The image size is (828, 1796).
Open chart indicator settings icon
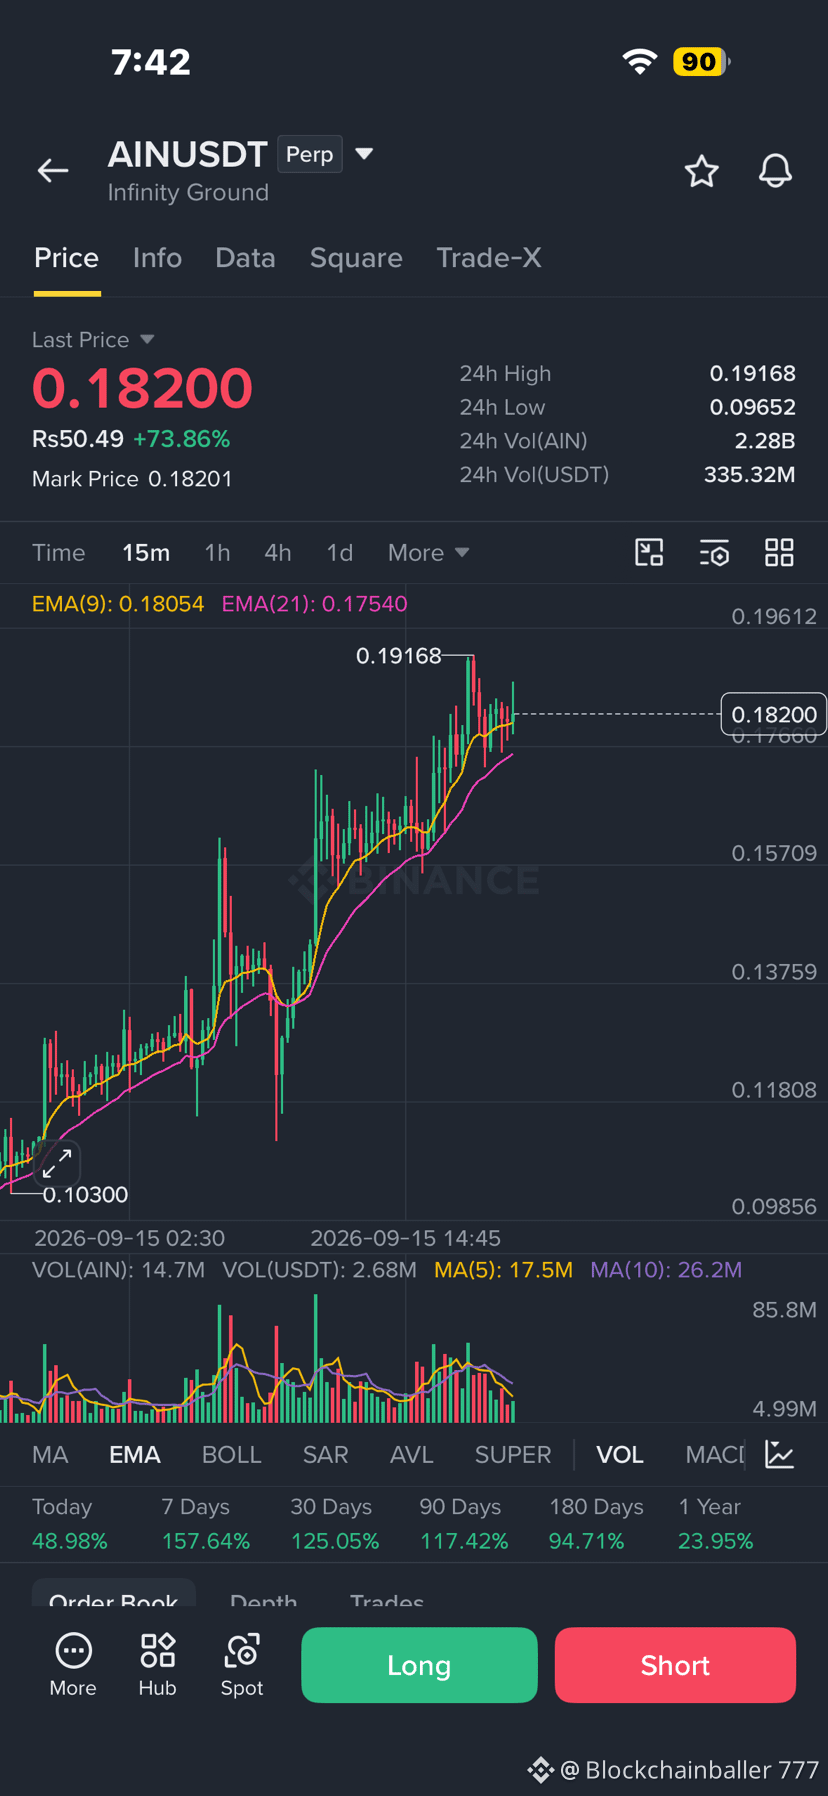point(714,552)
